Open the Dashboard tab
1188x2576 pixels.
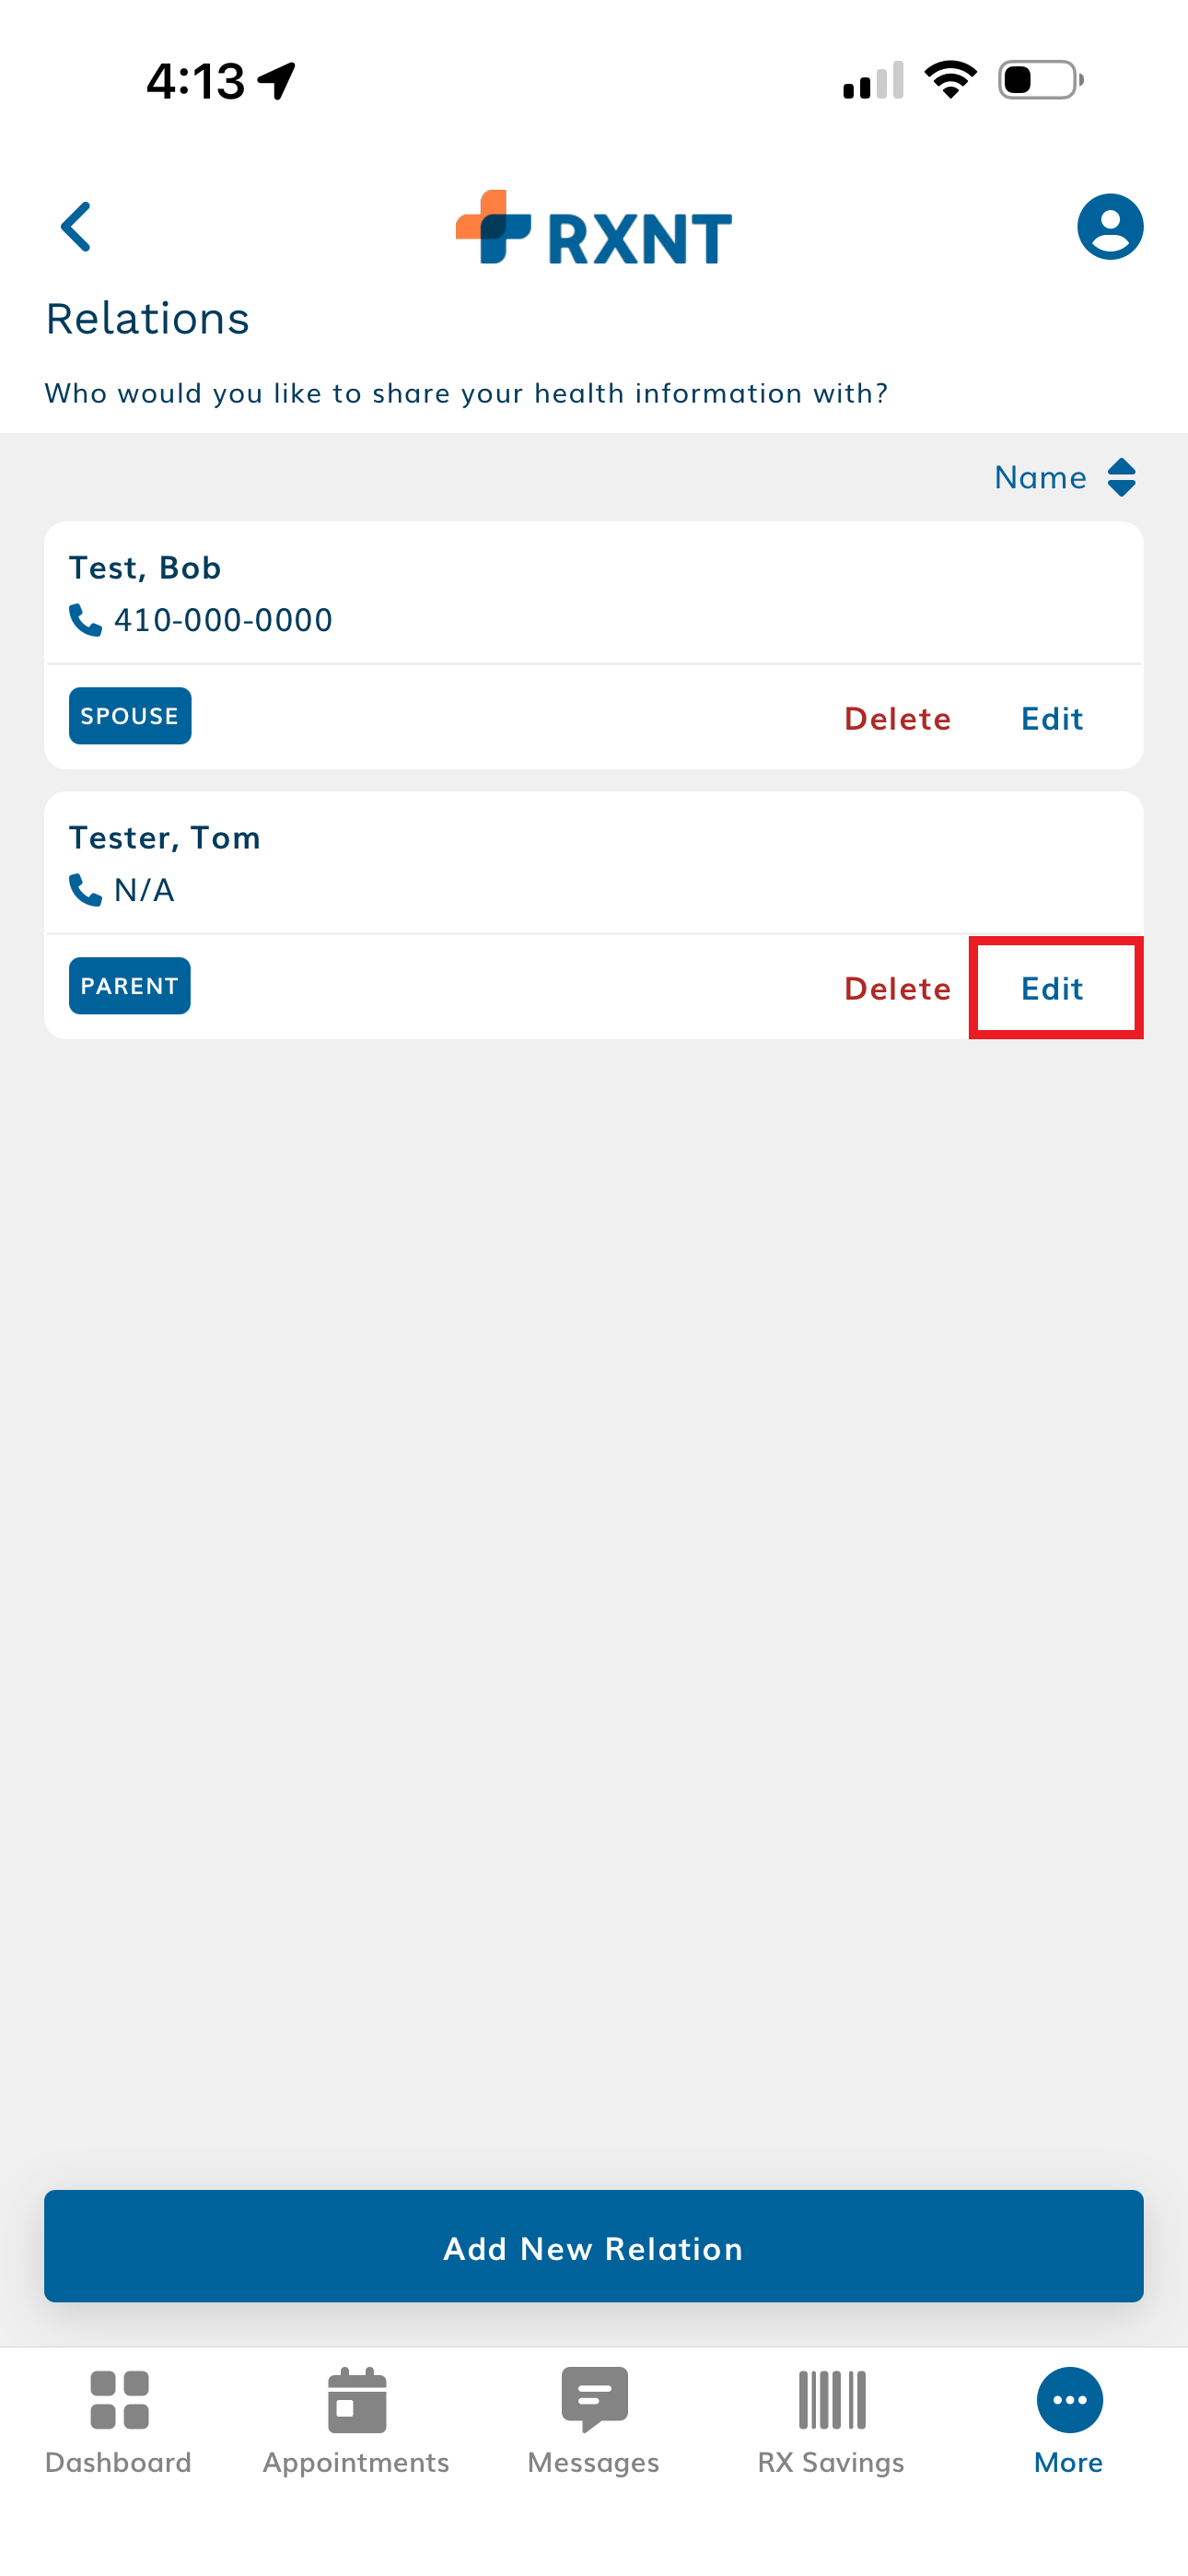point(119,2418)
